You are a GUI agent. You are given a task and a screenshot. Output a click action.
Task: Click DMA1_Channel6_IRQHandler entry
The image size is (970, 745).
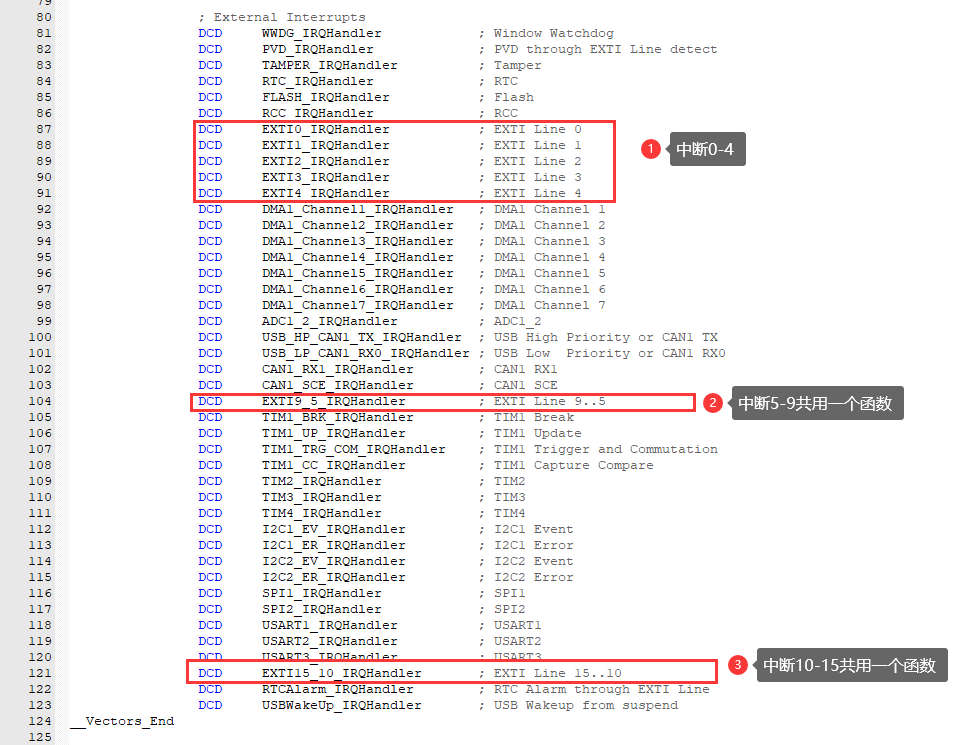click(358, 290)
